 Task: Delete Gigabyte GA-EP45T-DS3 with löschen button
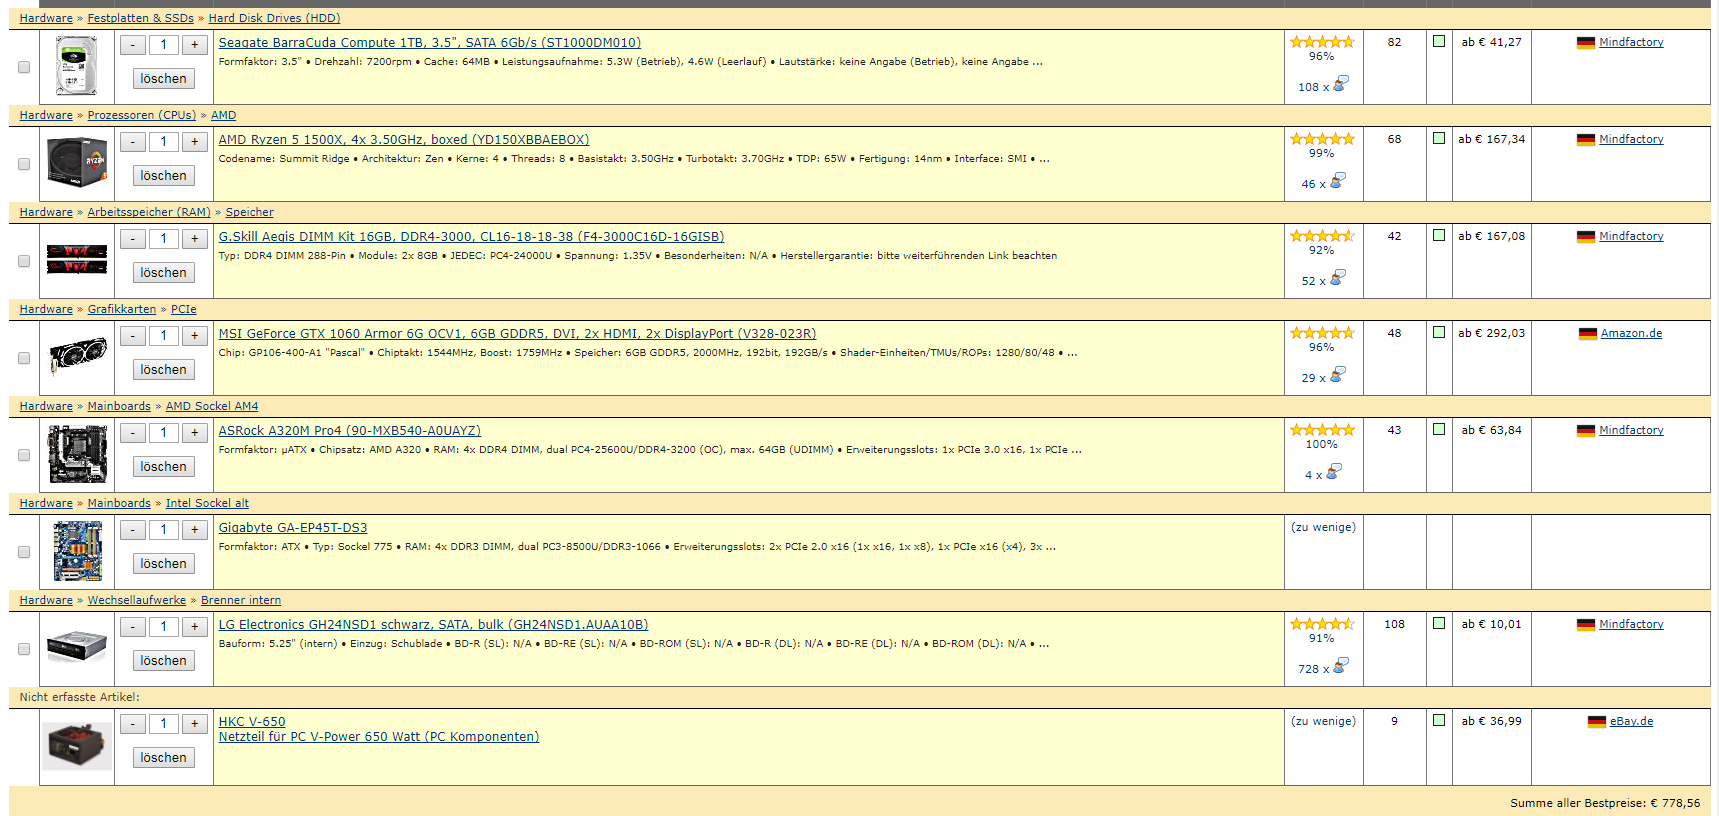click(164, 564)
